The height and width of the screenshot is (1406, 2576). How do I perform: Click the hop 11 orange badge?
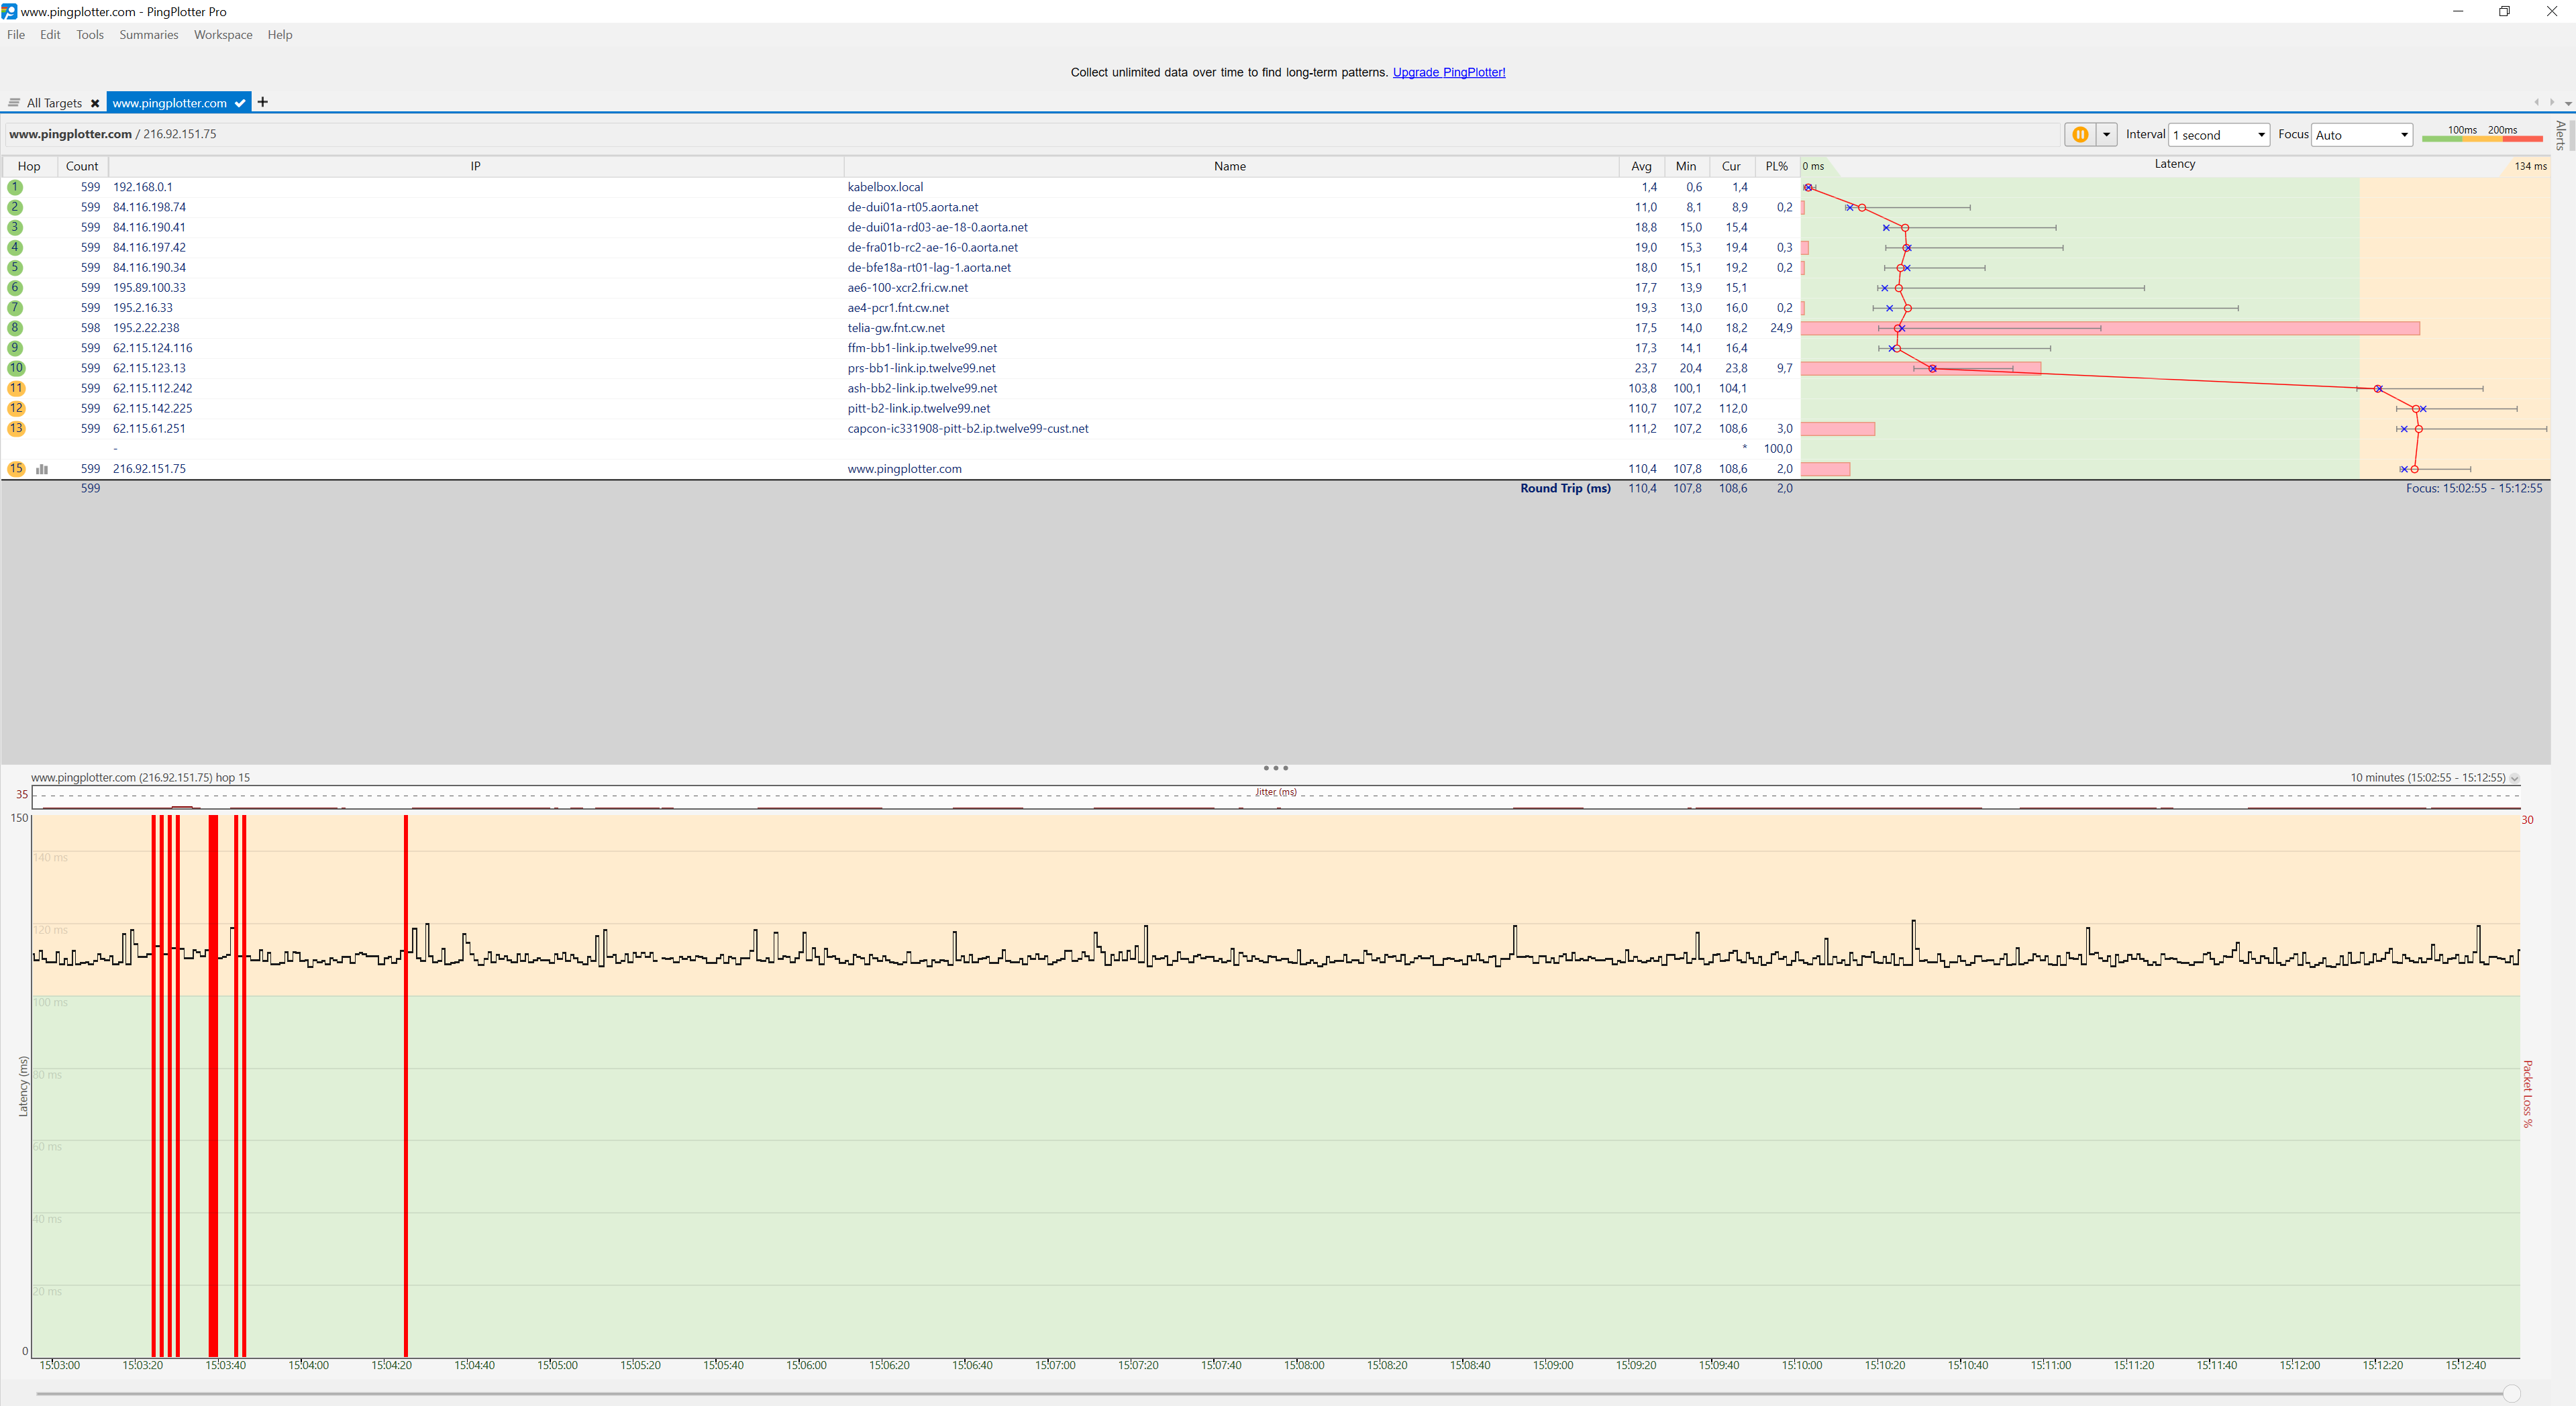[16, 388]
